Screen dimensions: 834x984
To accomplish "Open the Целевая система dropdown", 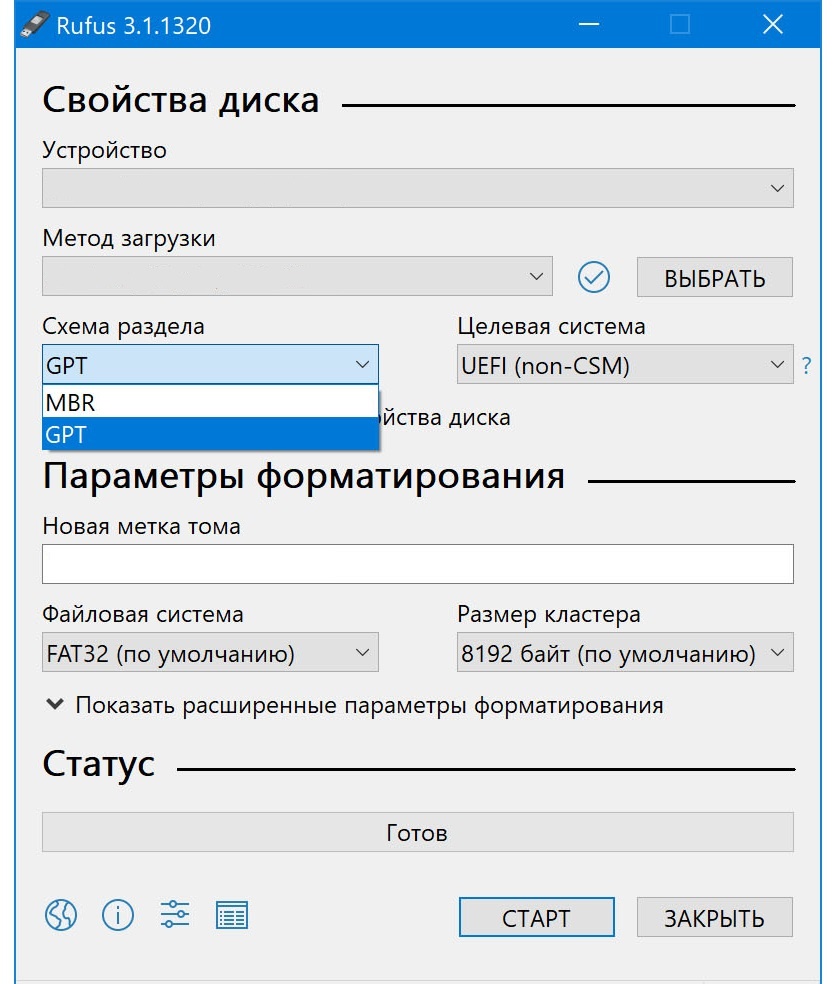I will [x=625, y=366].
